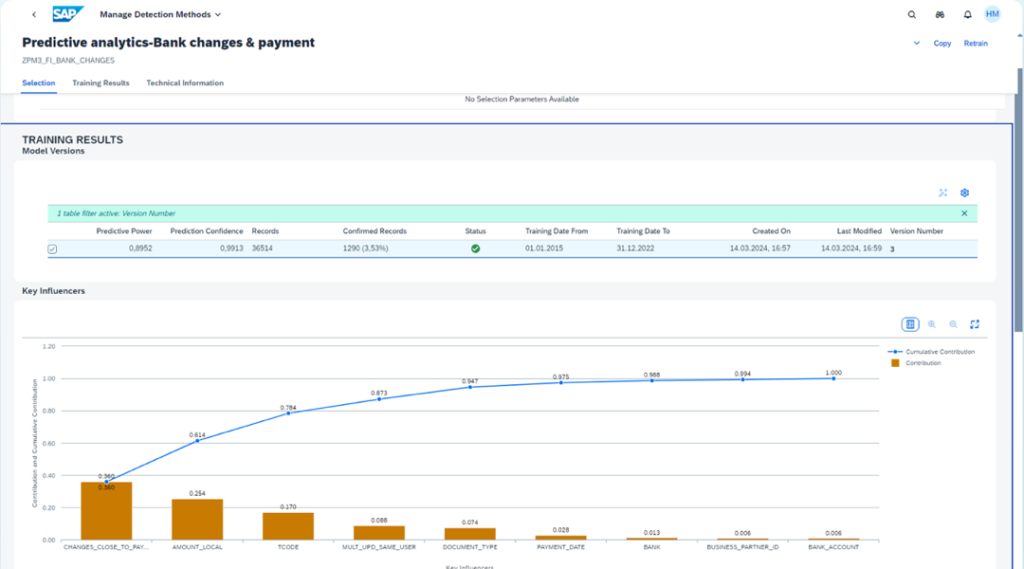Select the 0,8952 predictive power cell

point(140,248)
